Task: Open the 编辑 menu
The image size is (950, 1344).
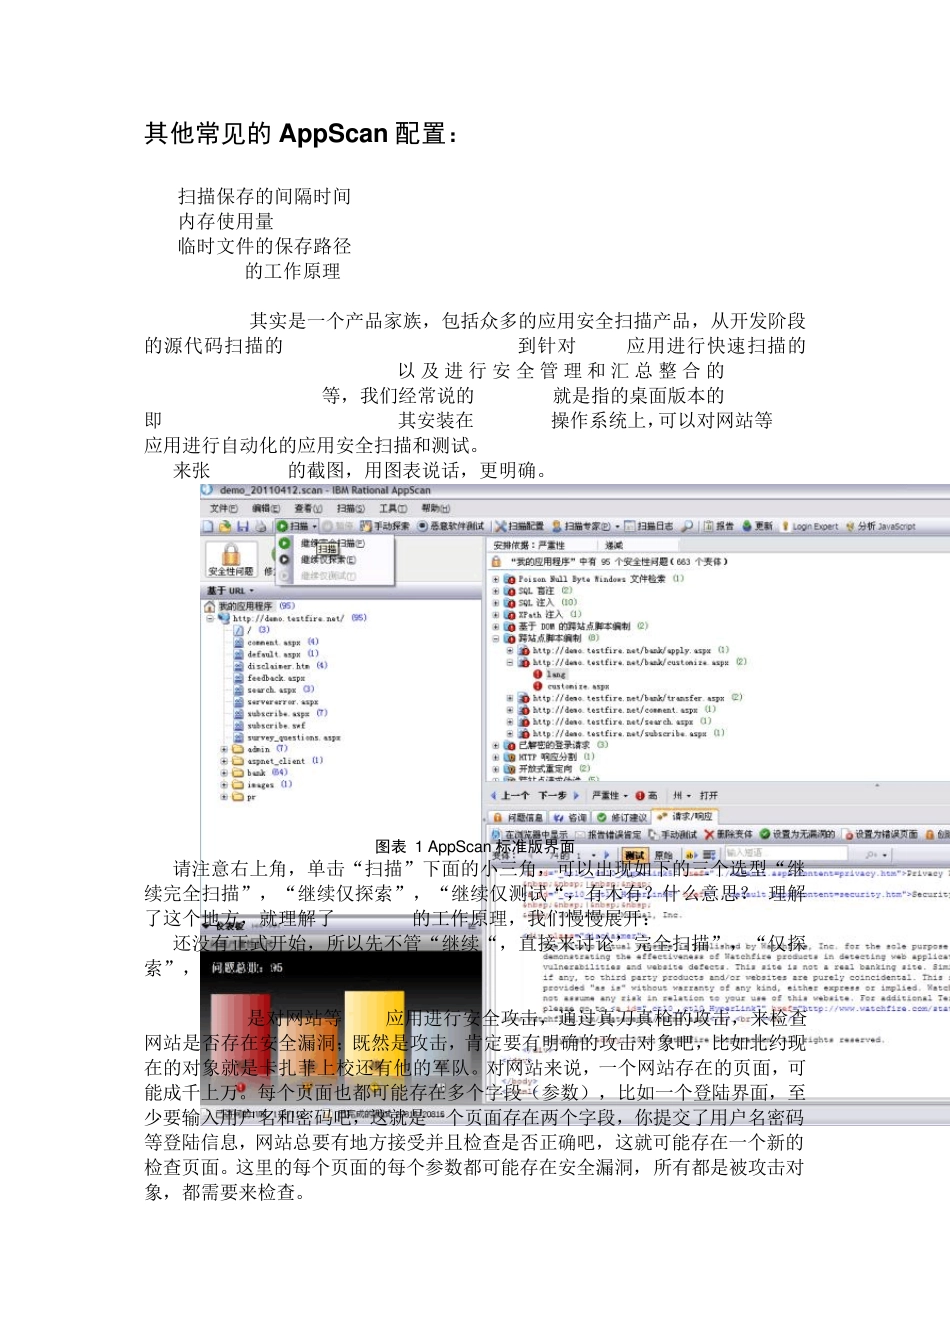Action: 266,509
